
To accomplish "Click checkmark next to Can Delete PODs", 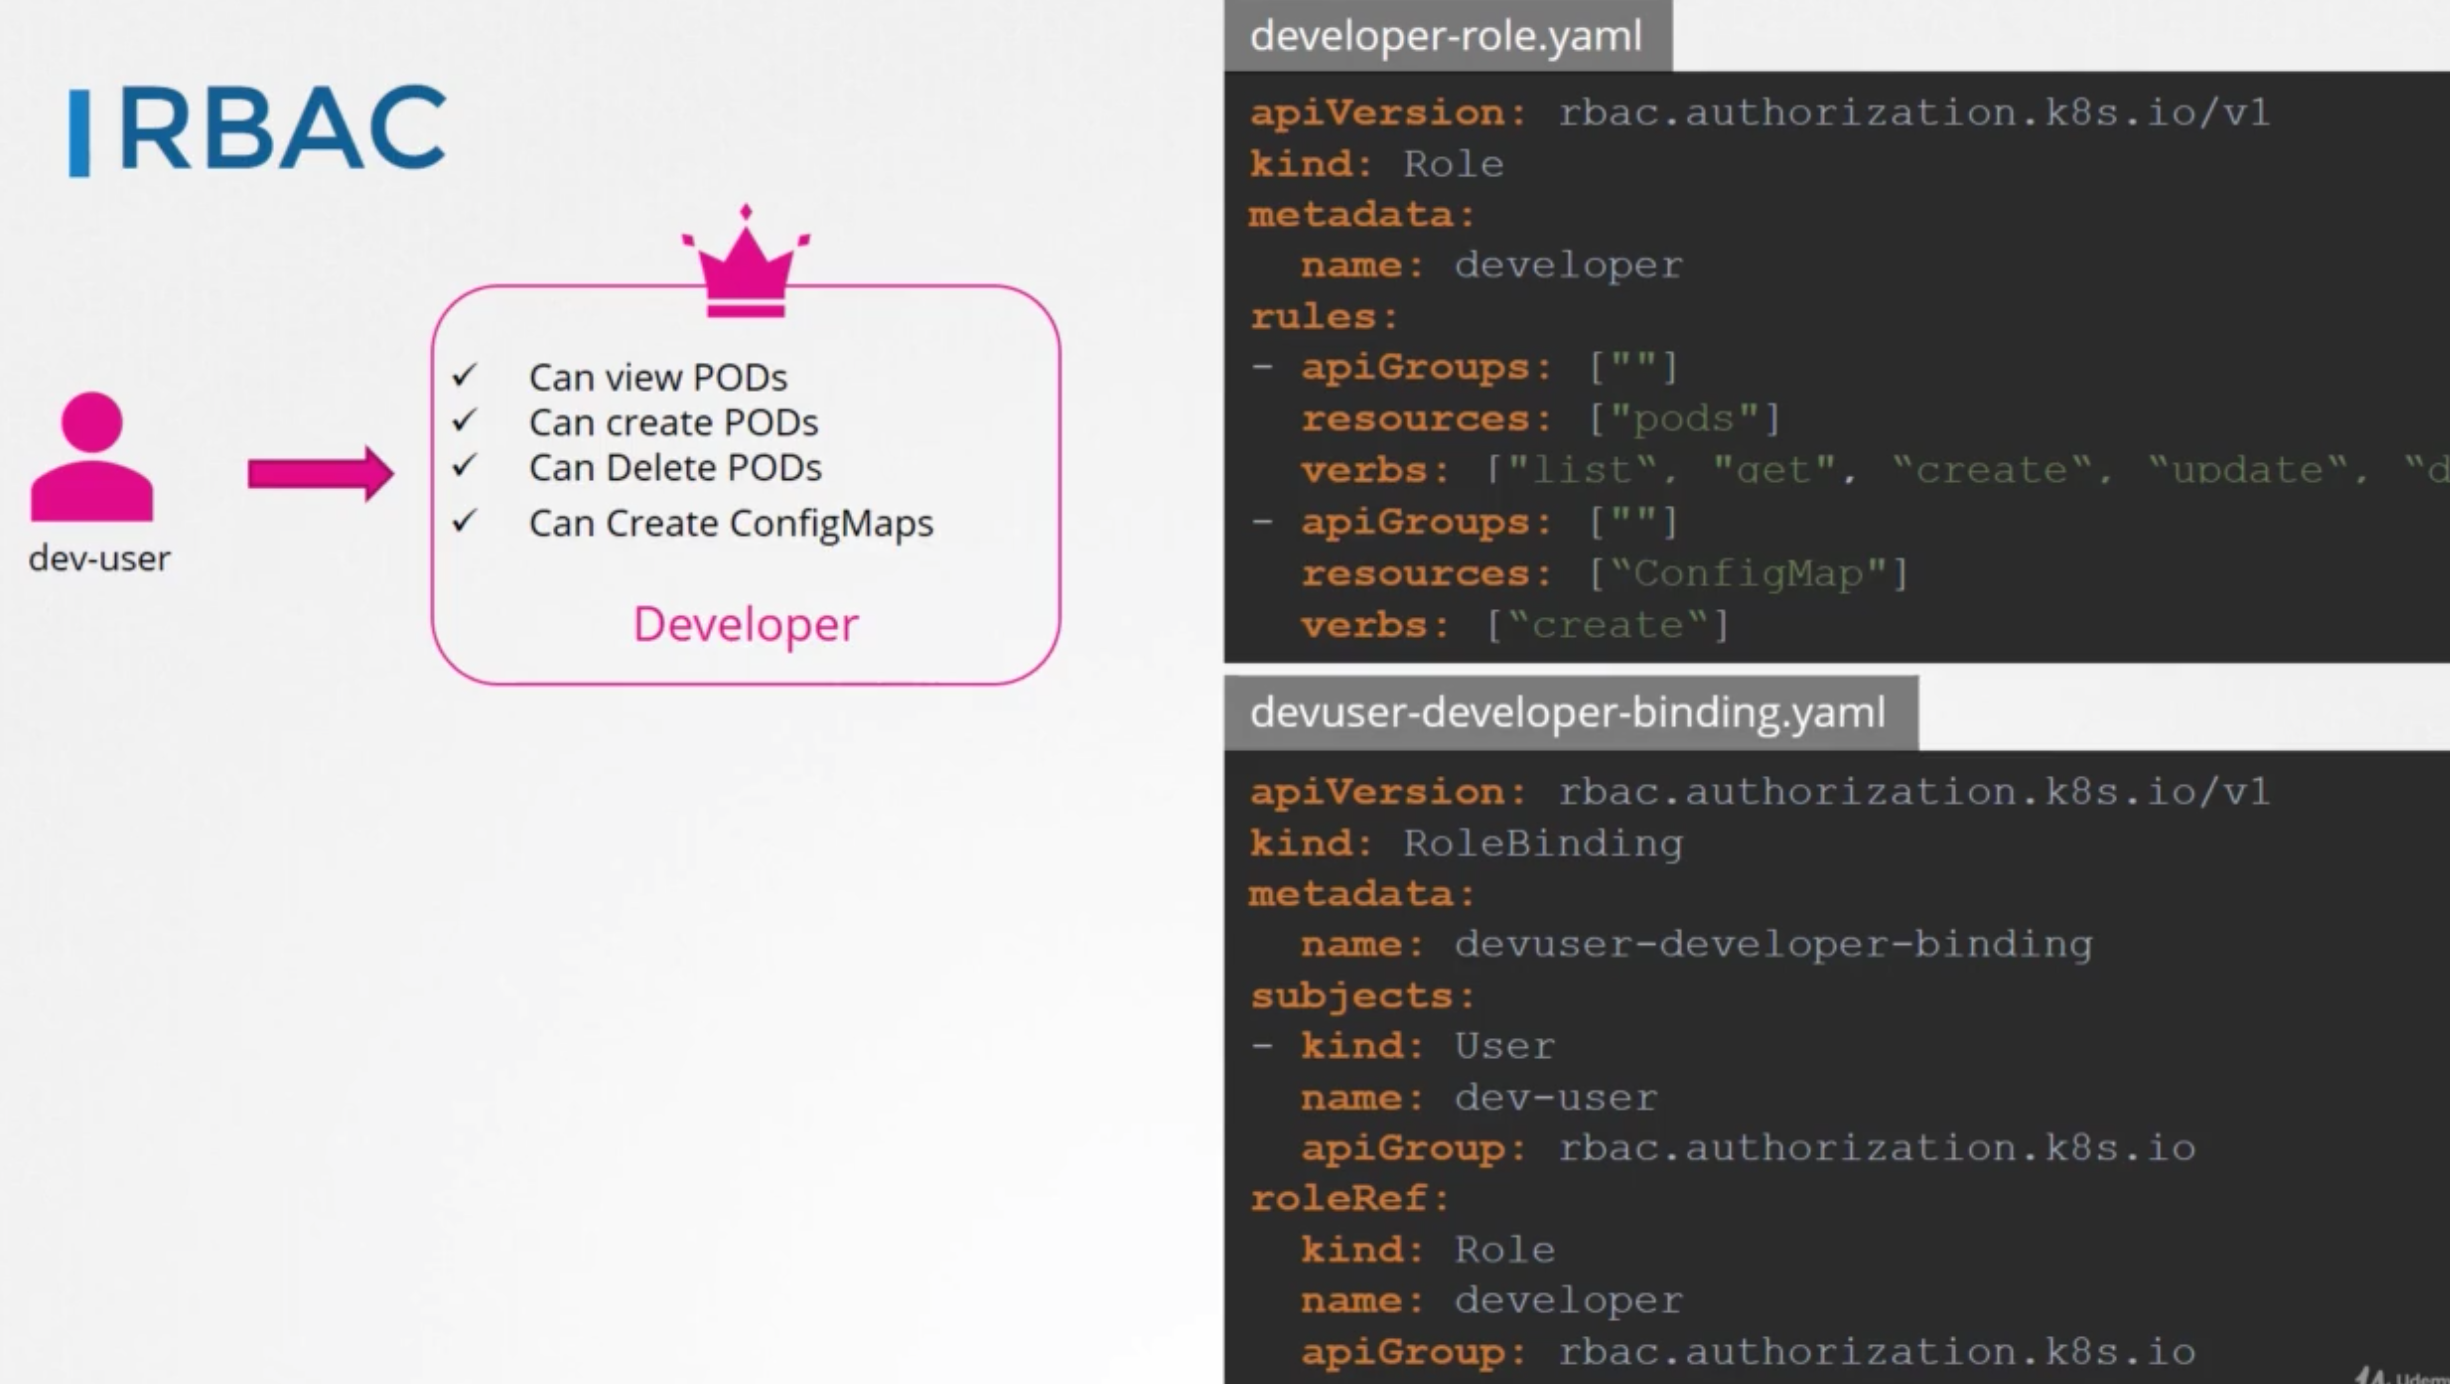I will pos(464,466).
